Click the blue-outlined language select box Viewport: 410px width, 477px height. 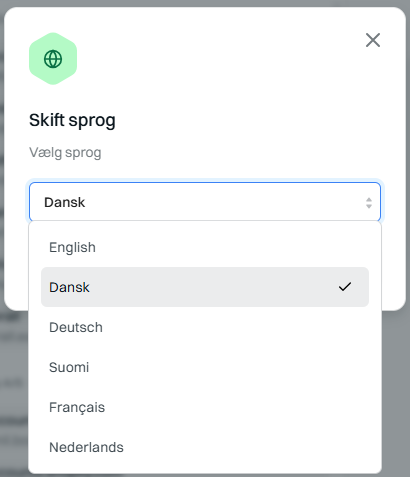click(x=205, y=202)
